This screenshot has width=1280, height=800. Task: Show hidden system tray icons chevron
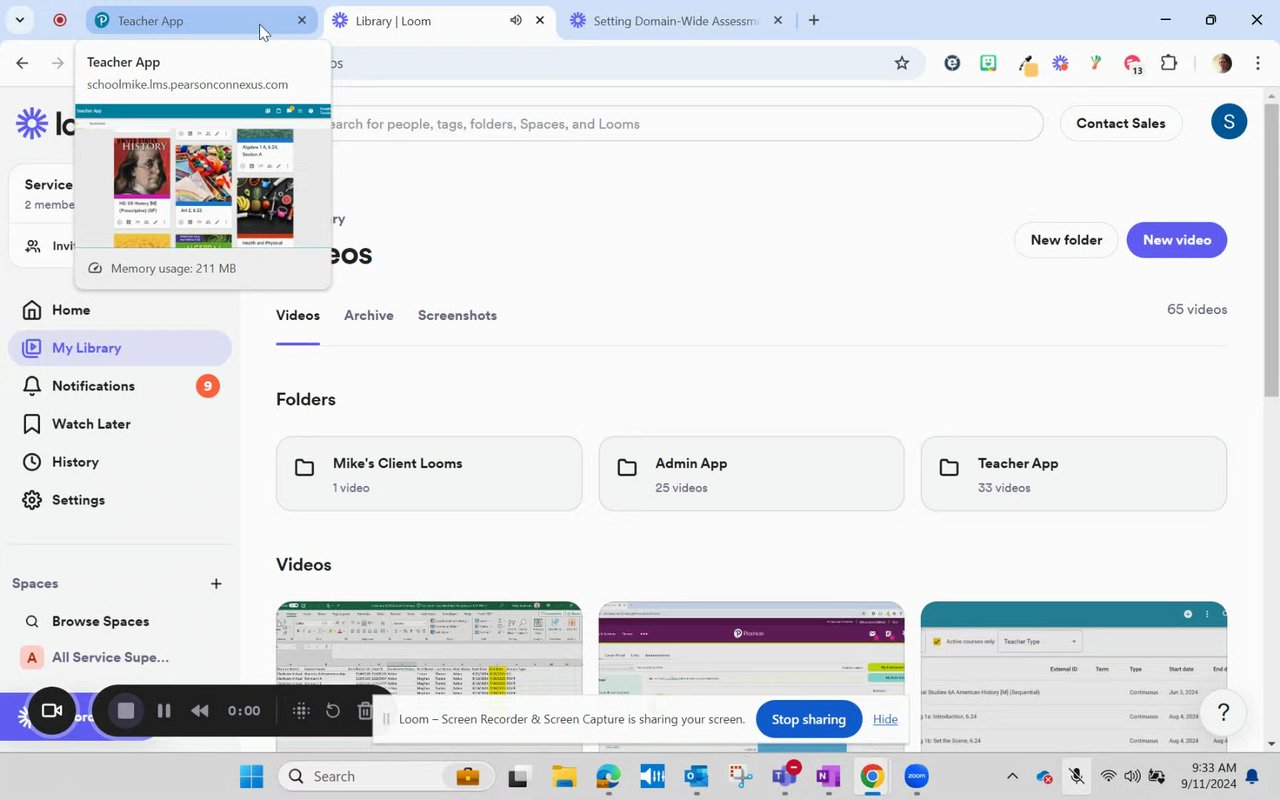coord(1012,776)
